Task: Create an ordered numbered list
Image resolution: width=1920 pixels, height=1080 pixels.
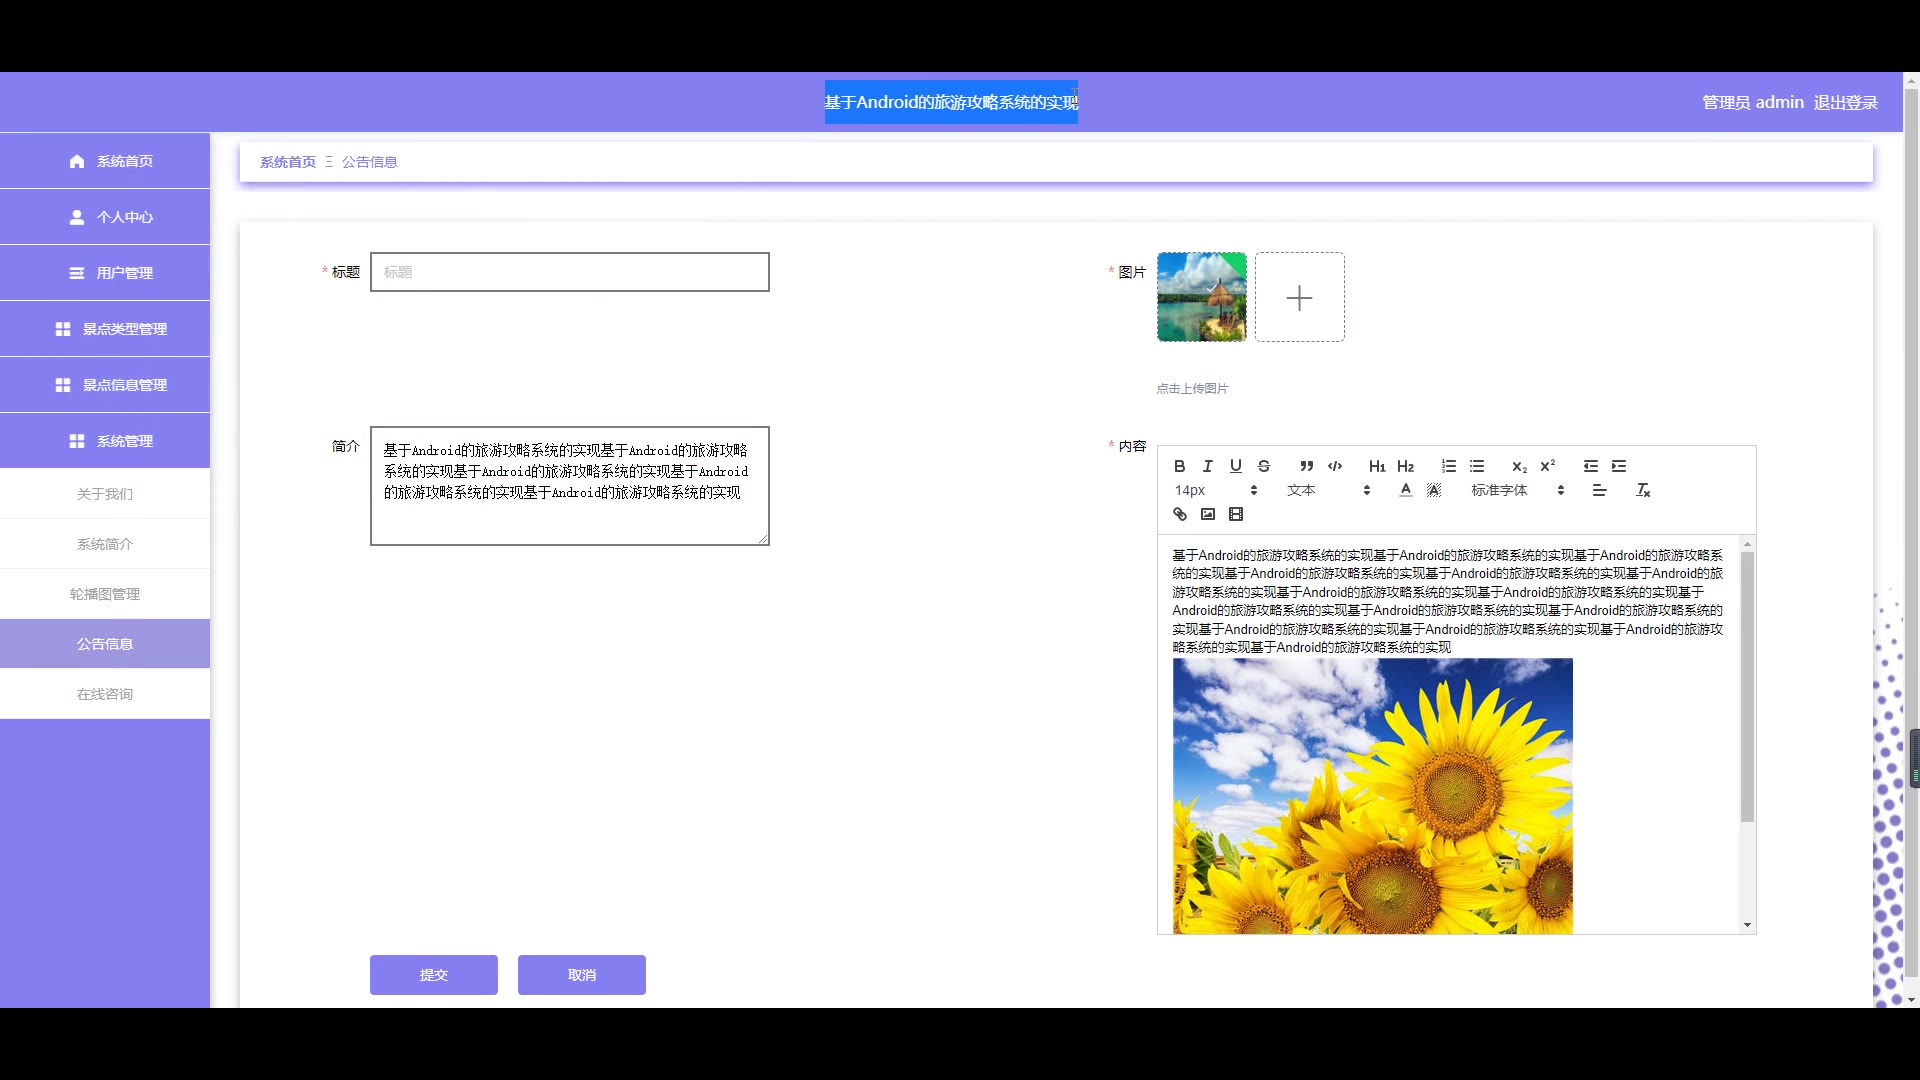Action: click(x=1448, y=466)
